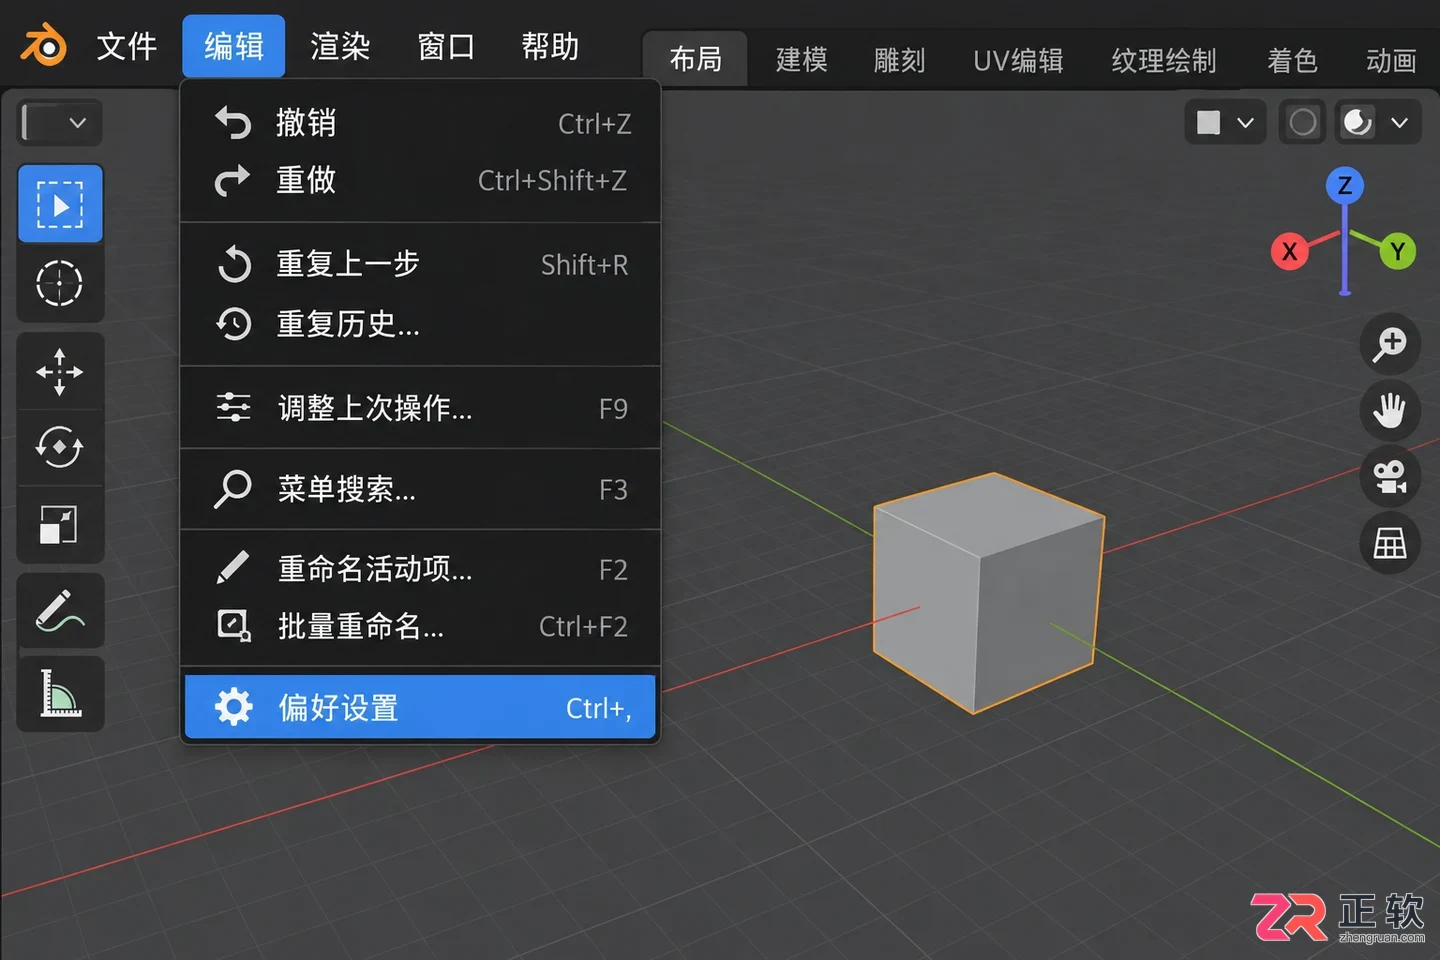Click the pencil icon beside 重命名活动项
This screenshot has height=960, width=1440.
[x=233, y=567]
